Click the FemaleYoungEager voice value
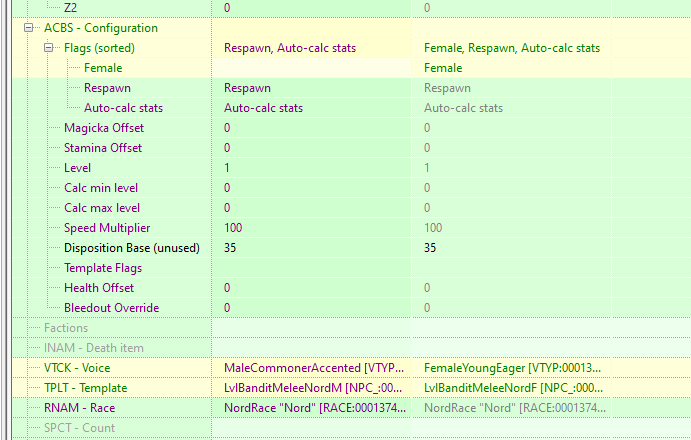691x440 pixels. point(512,368)
